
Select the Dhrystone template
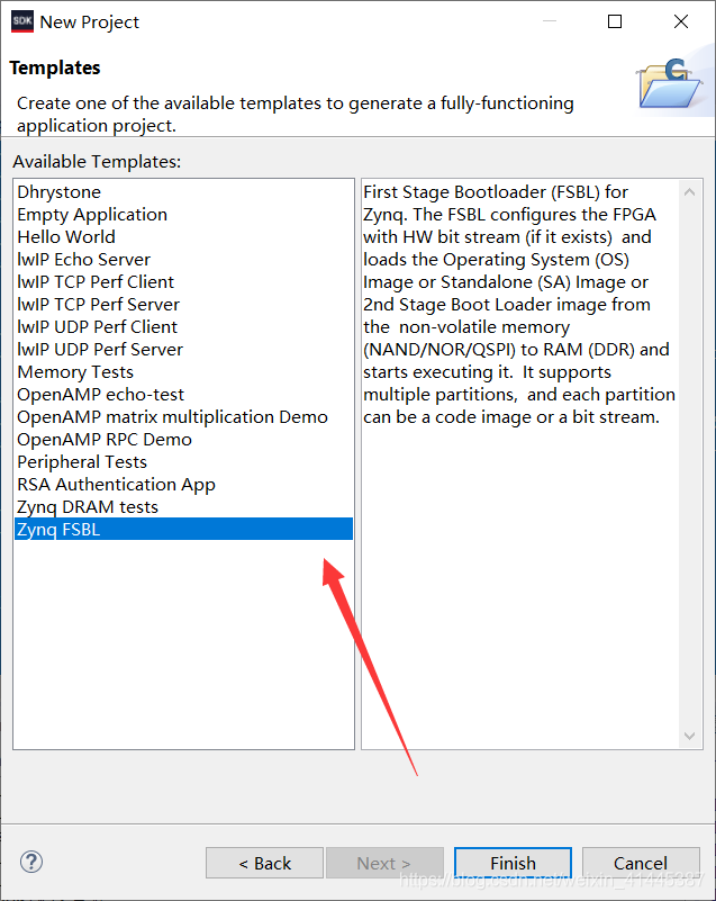coord(59,192)
